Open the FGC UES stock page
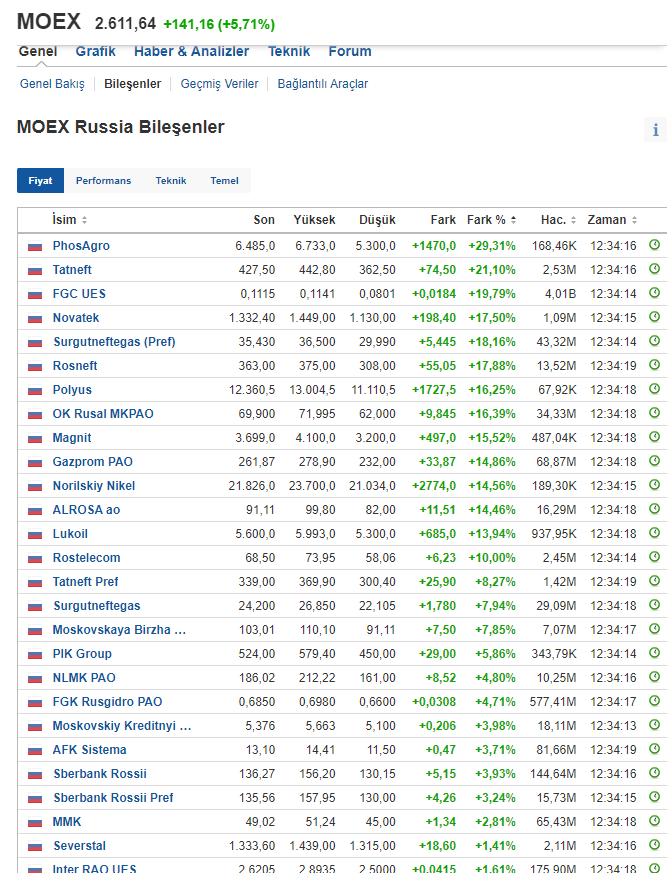667x873 pixels. 79,293
